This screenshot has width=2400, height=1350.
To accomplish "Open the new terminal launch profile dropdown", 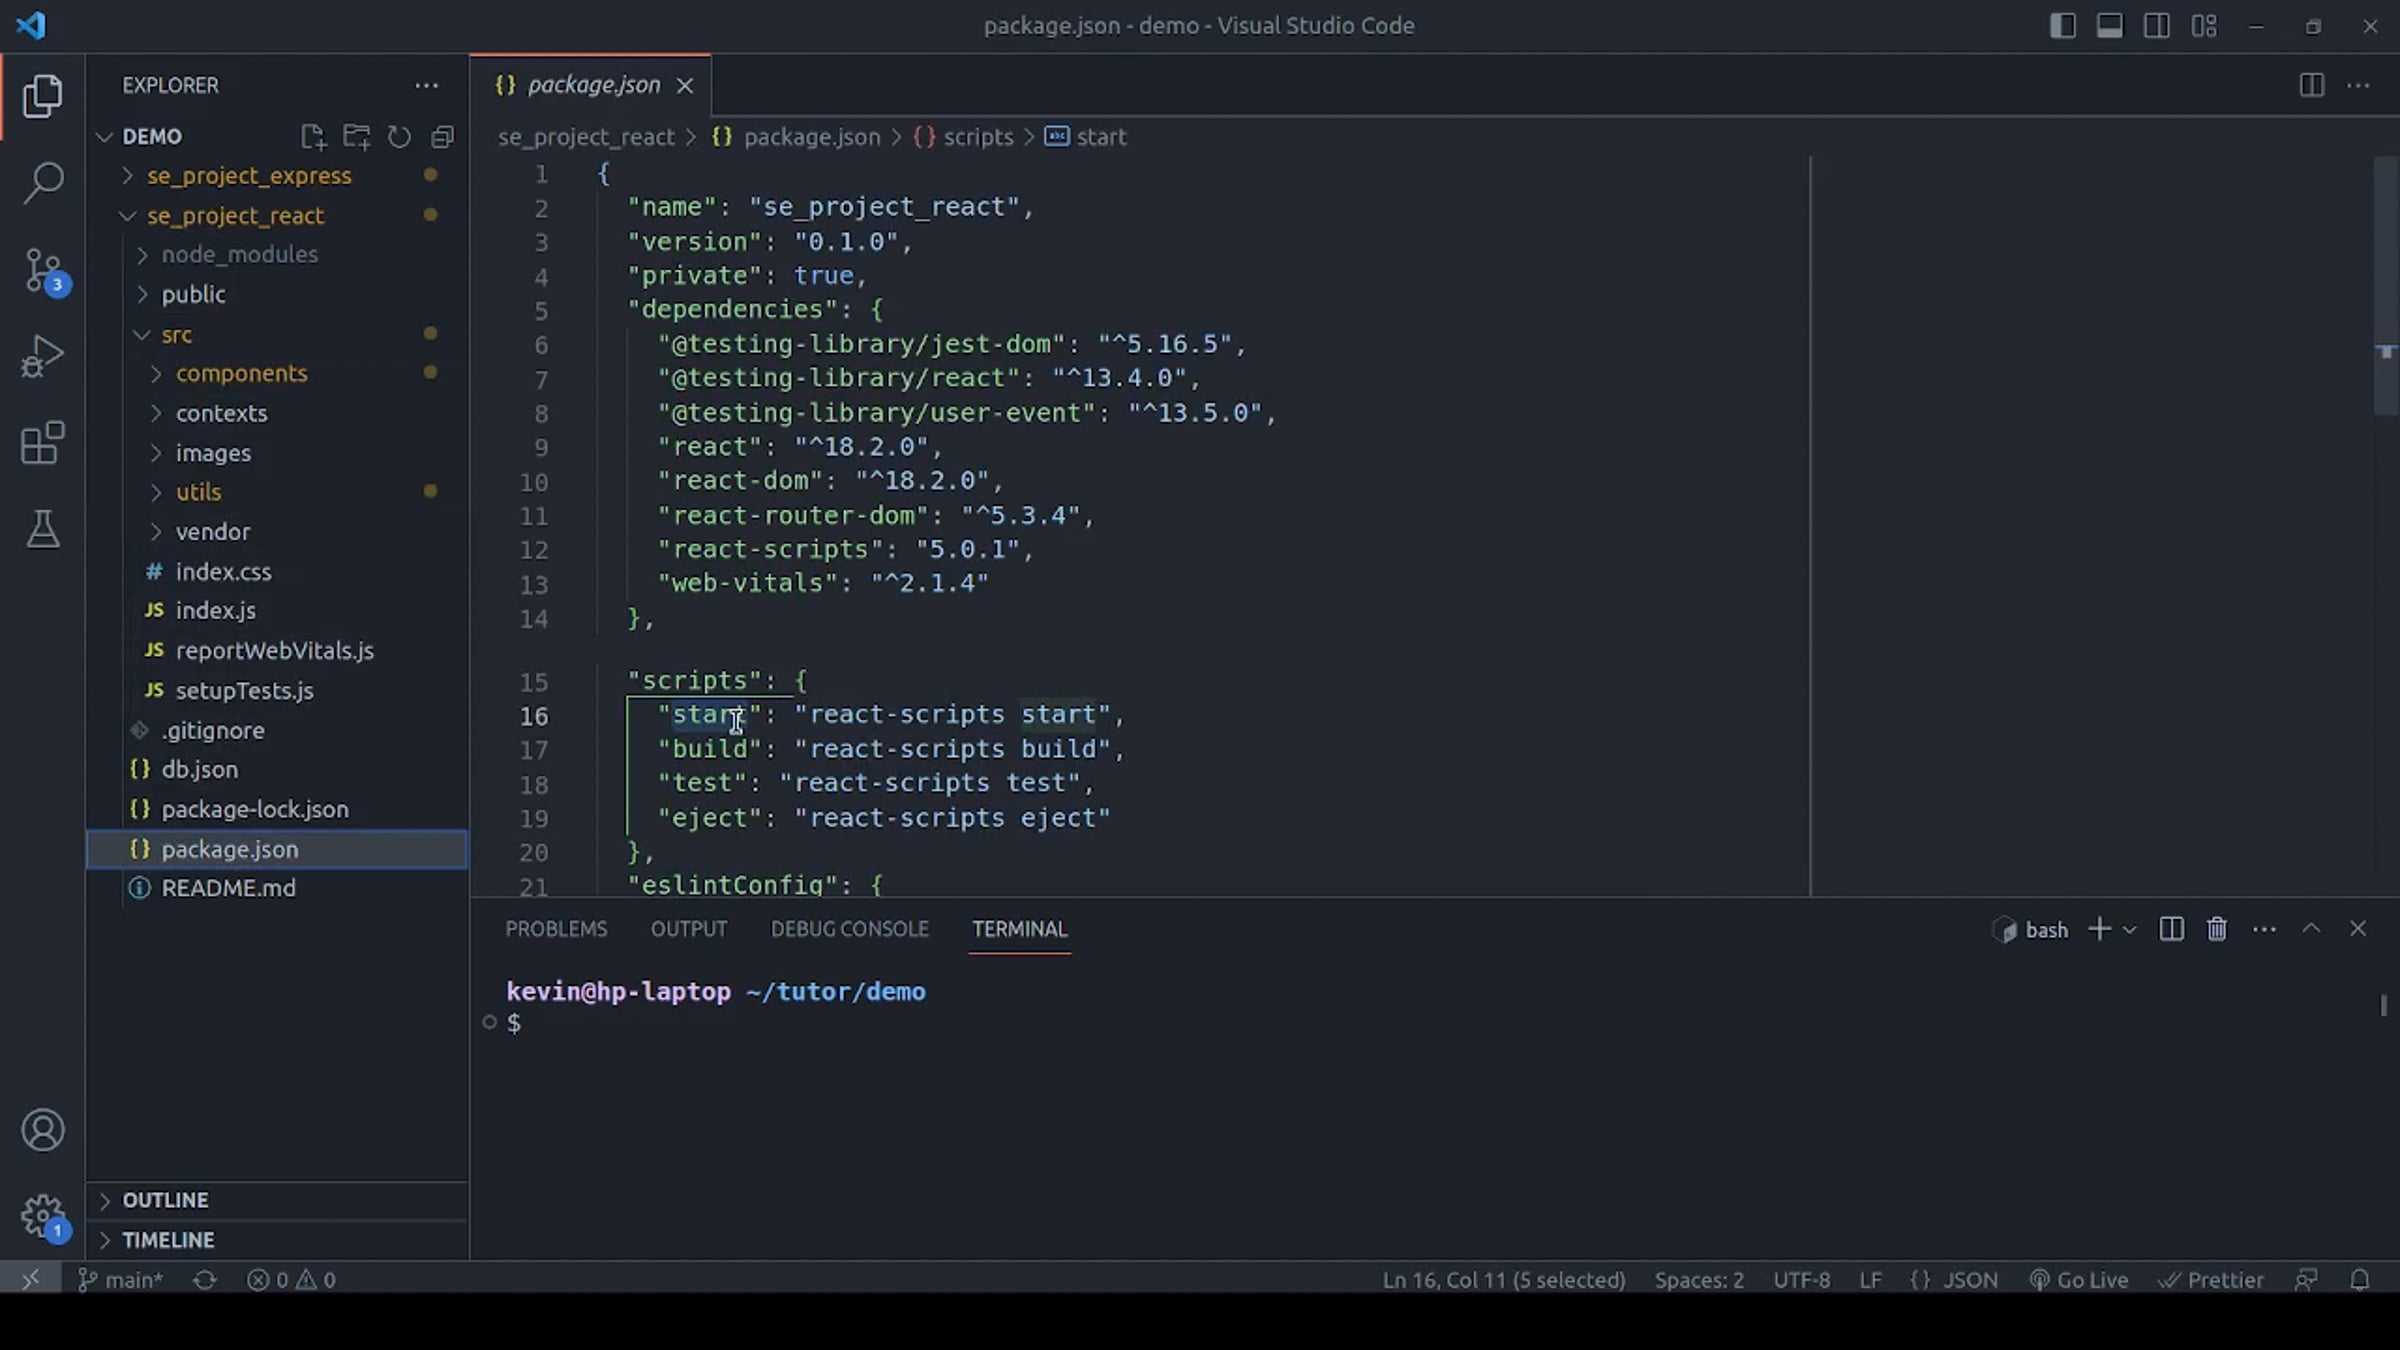I will pyautogui.click(x=2130, y=930).
